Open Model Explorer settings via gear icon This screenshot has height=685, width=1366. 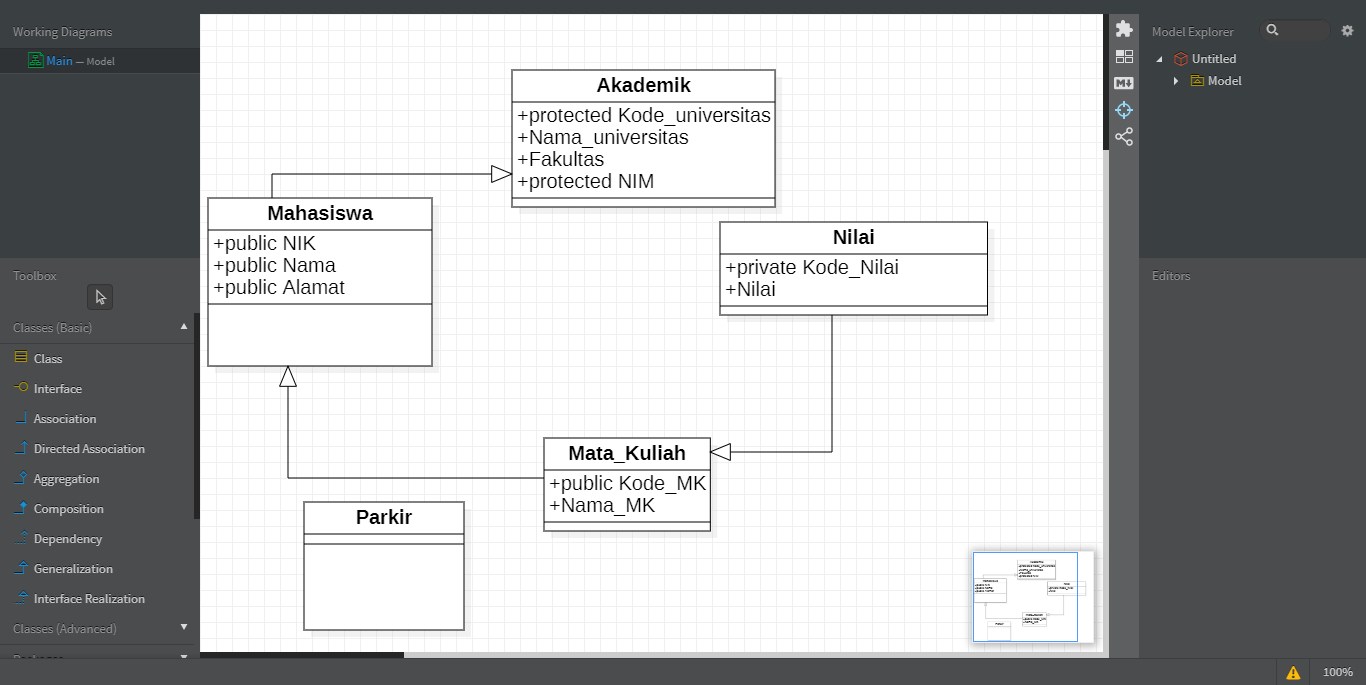[1348, 31]
